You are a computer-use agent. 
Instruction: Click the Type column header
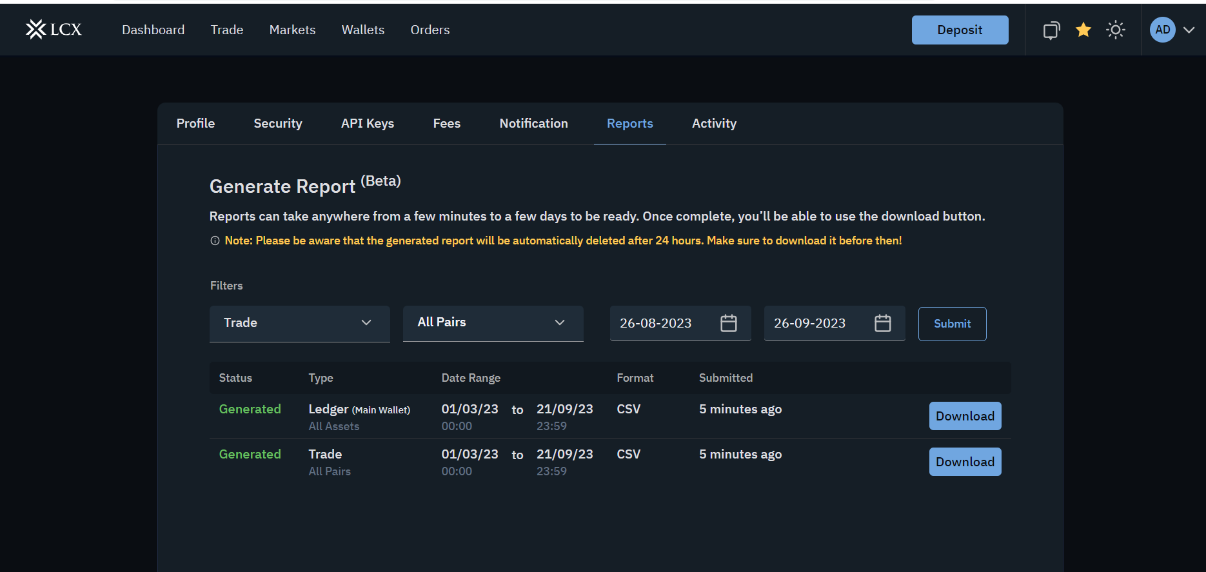tap(321, 378)
